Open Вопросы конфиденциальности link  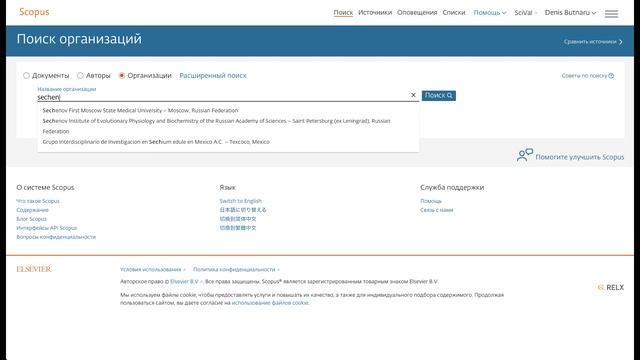[56, 237]
